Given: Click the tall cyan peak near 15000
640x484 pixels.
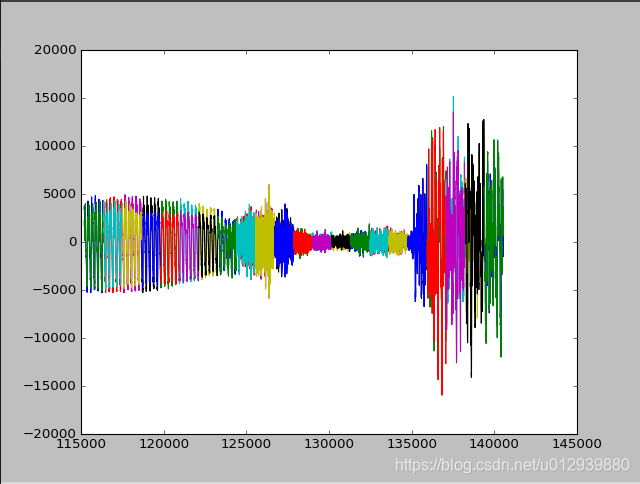Looking at the screenshot, I should point(453,102).
